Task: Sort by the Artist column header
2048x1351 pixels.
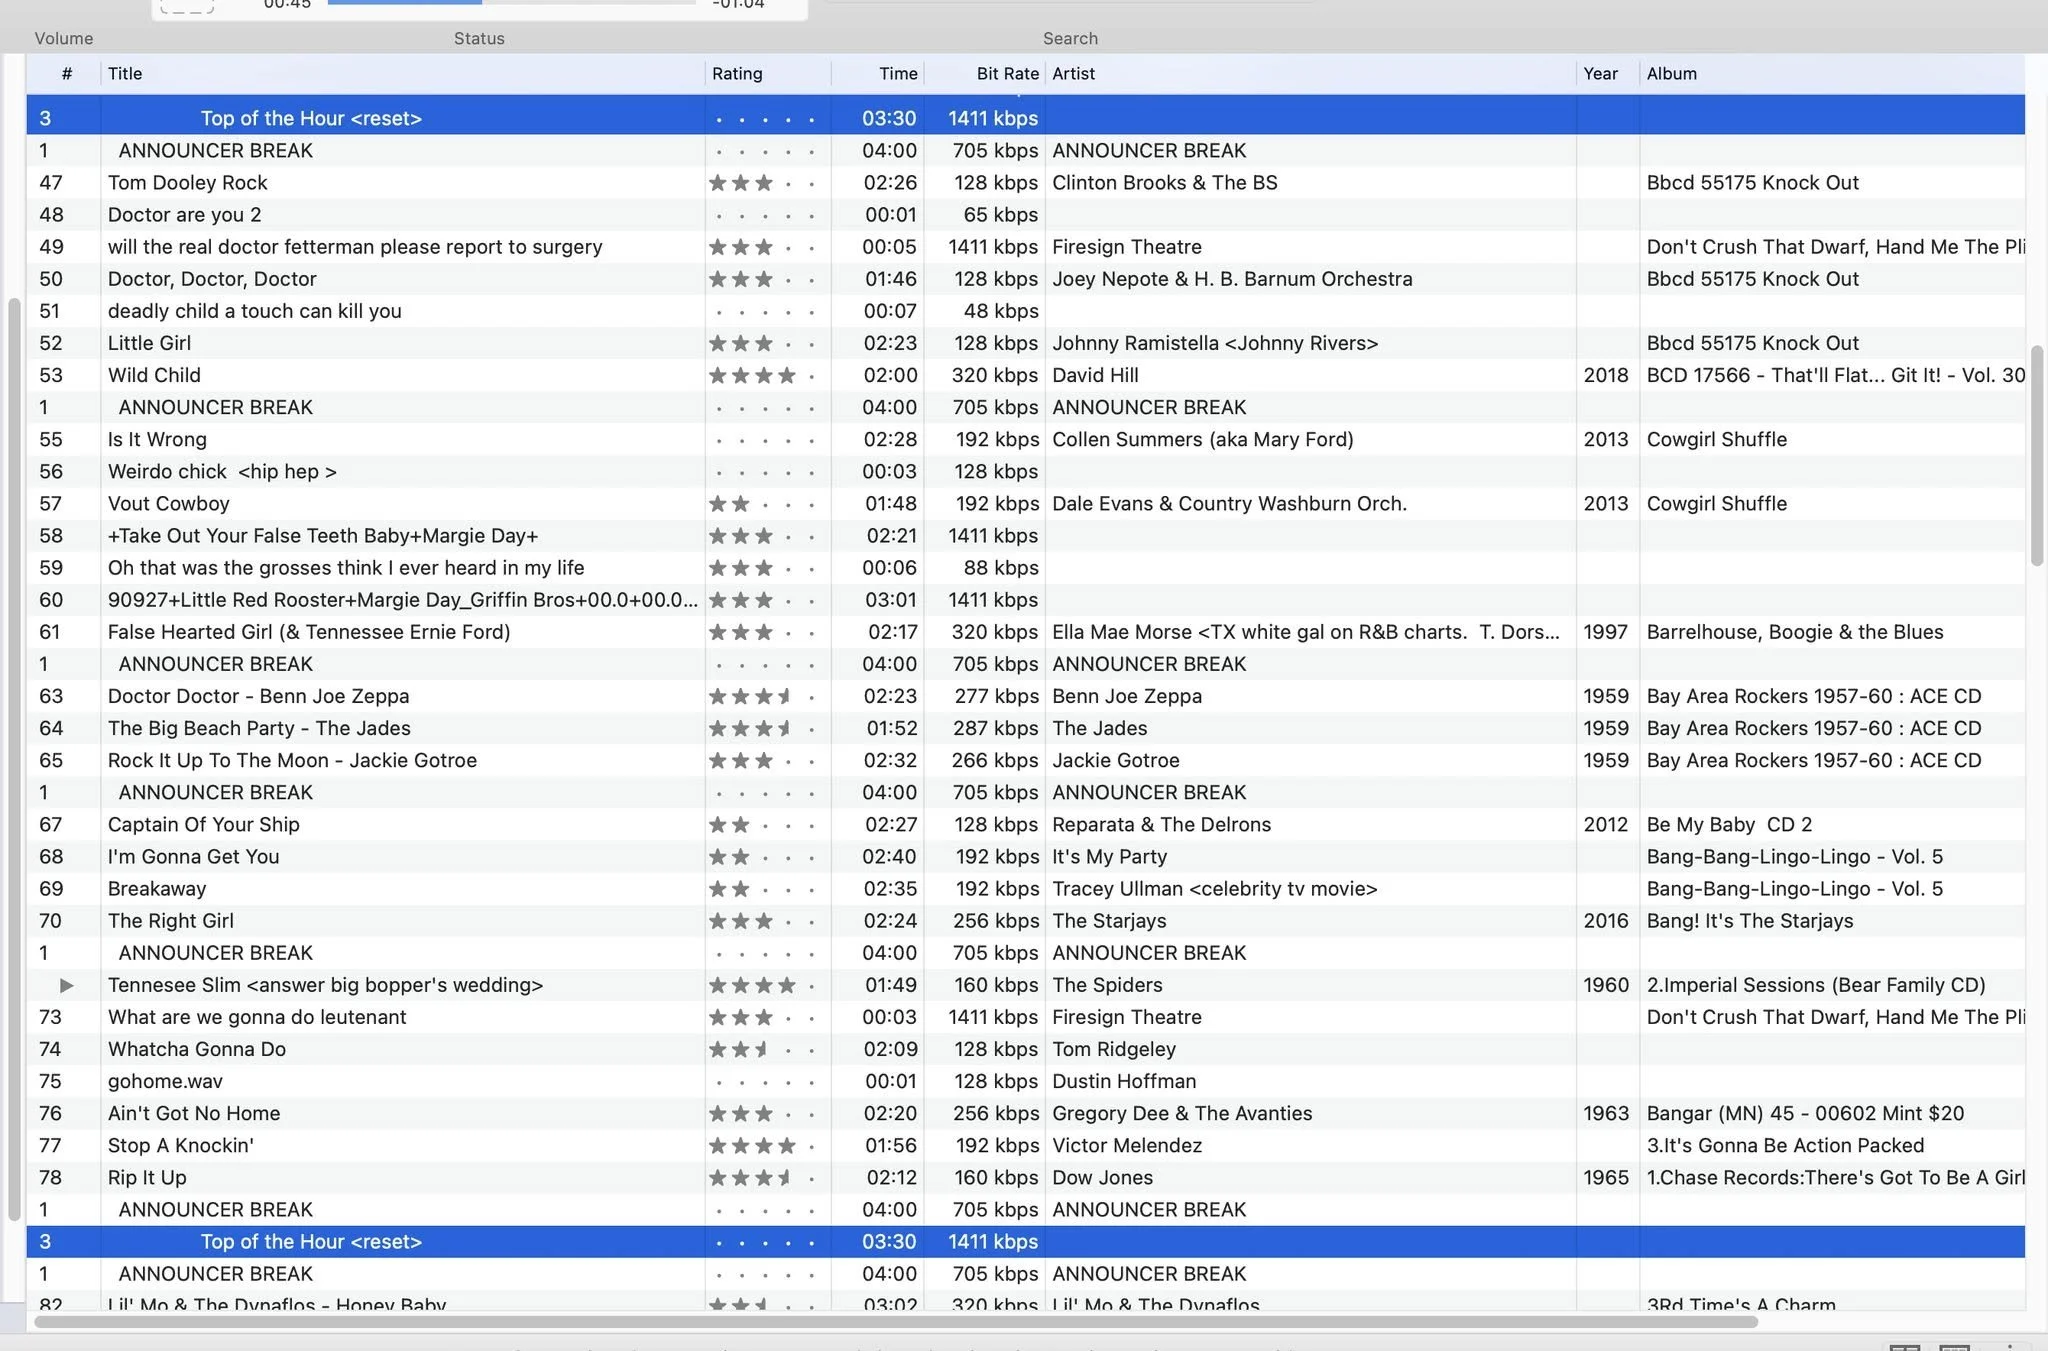Action: click(x=1310, y=74)
